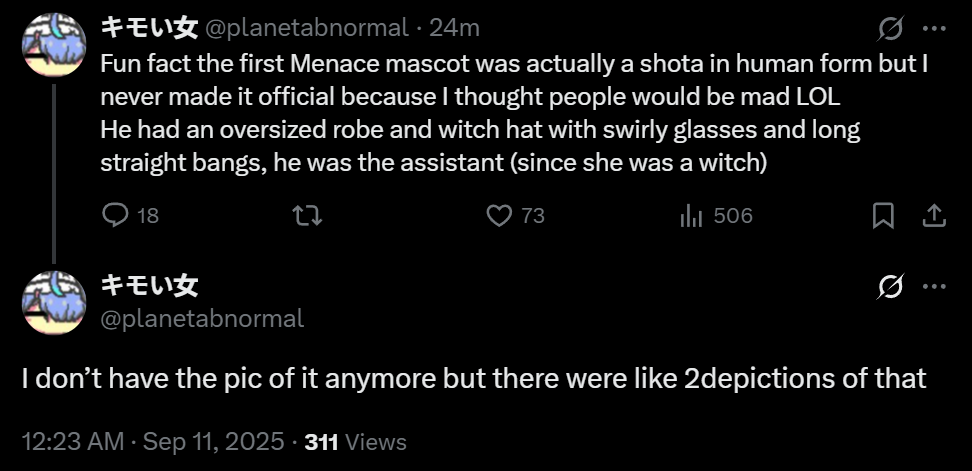Open the 24m timestamp permalink
Screen dimensions: 972x471
[454, 28]
